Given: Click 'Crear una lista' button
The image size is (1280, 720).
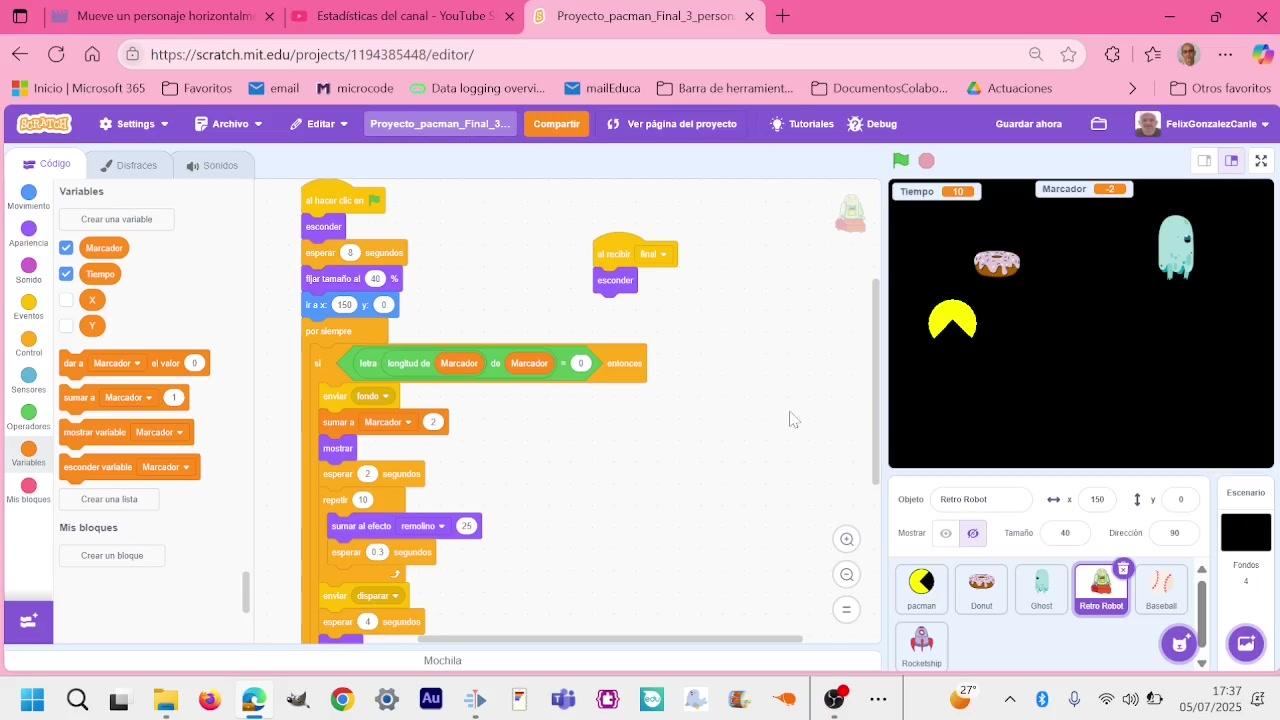Looking at the screenshot, I should pyautogui.click(x=110, y=499).
